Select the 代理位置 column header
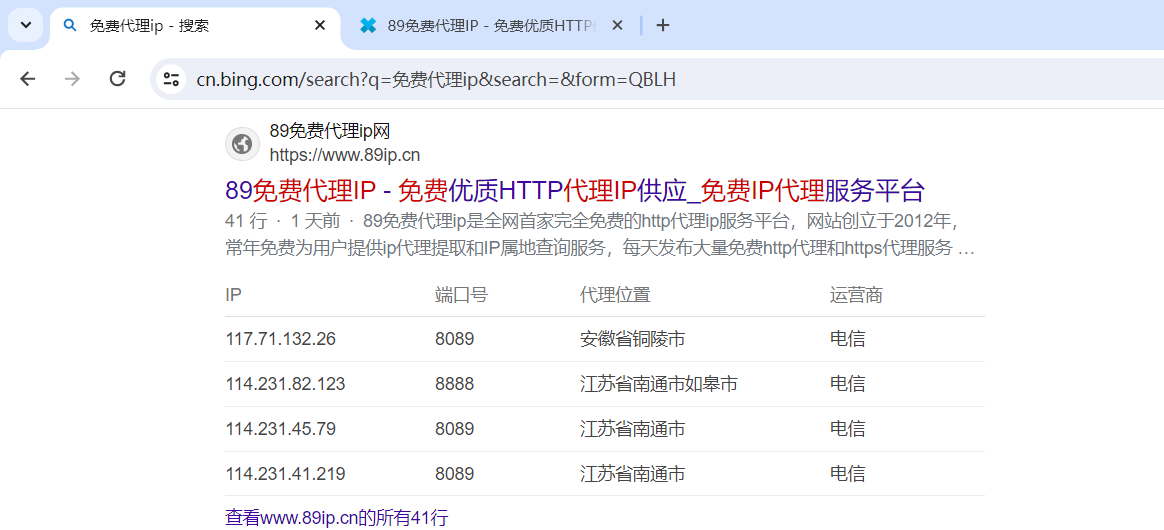This screenshot has height=530, width=1164. point(615,295)
